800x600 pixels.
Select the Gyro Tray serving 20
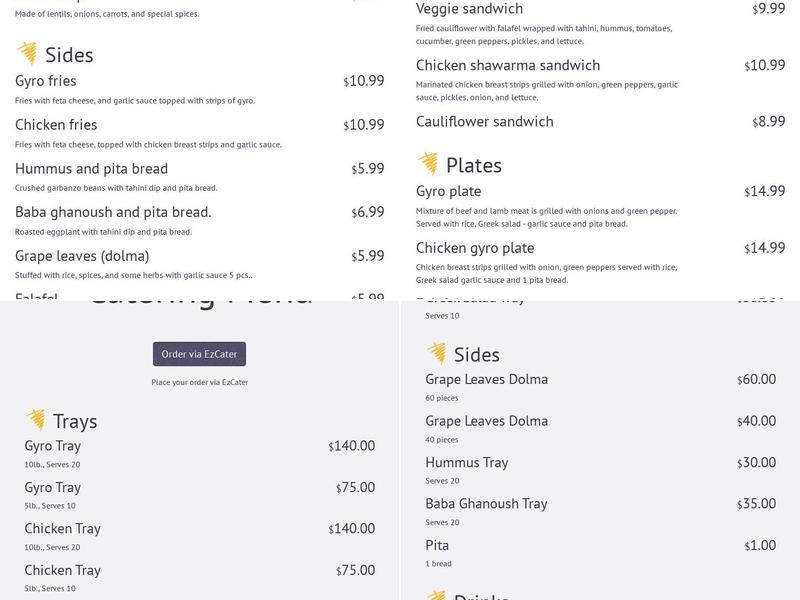pos(52,446)
